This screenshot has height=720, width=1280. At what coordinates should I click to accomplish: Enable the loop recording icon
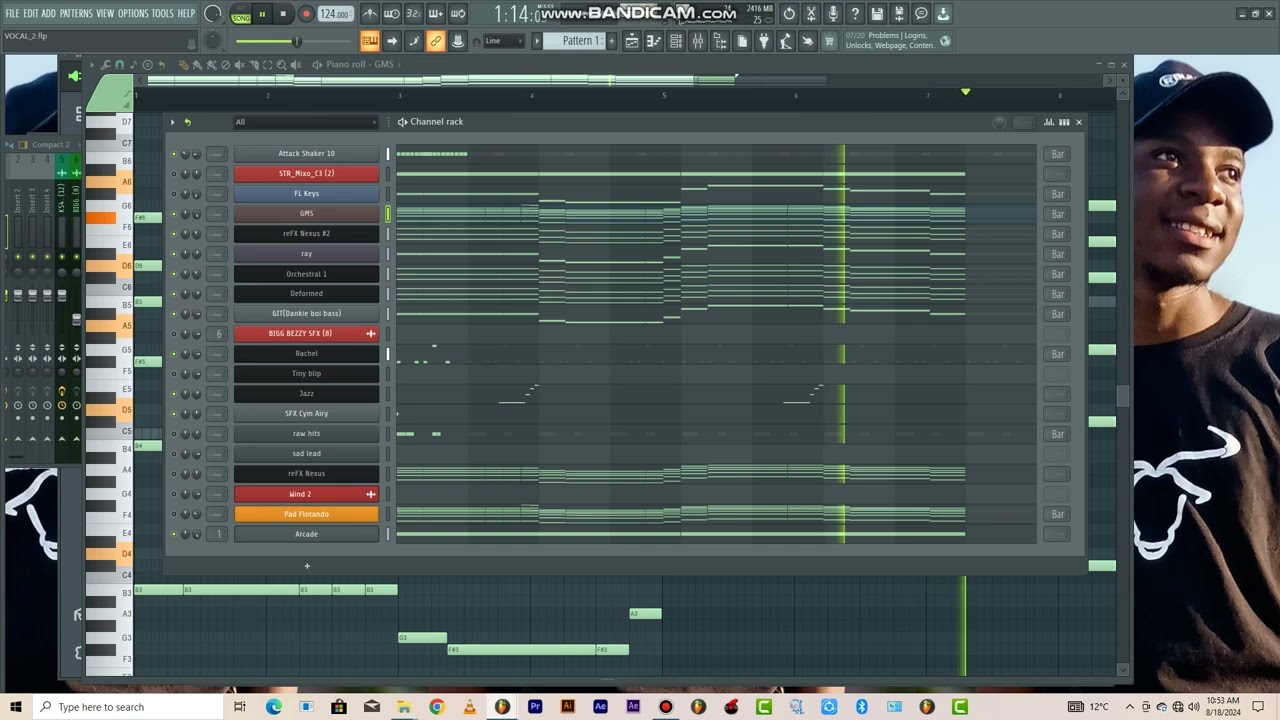458,14
